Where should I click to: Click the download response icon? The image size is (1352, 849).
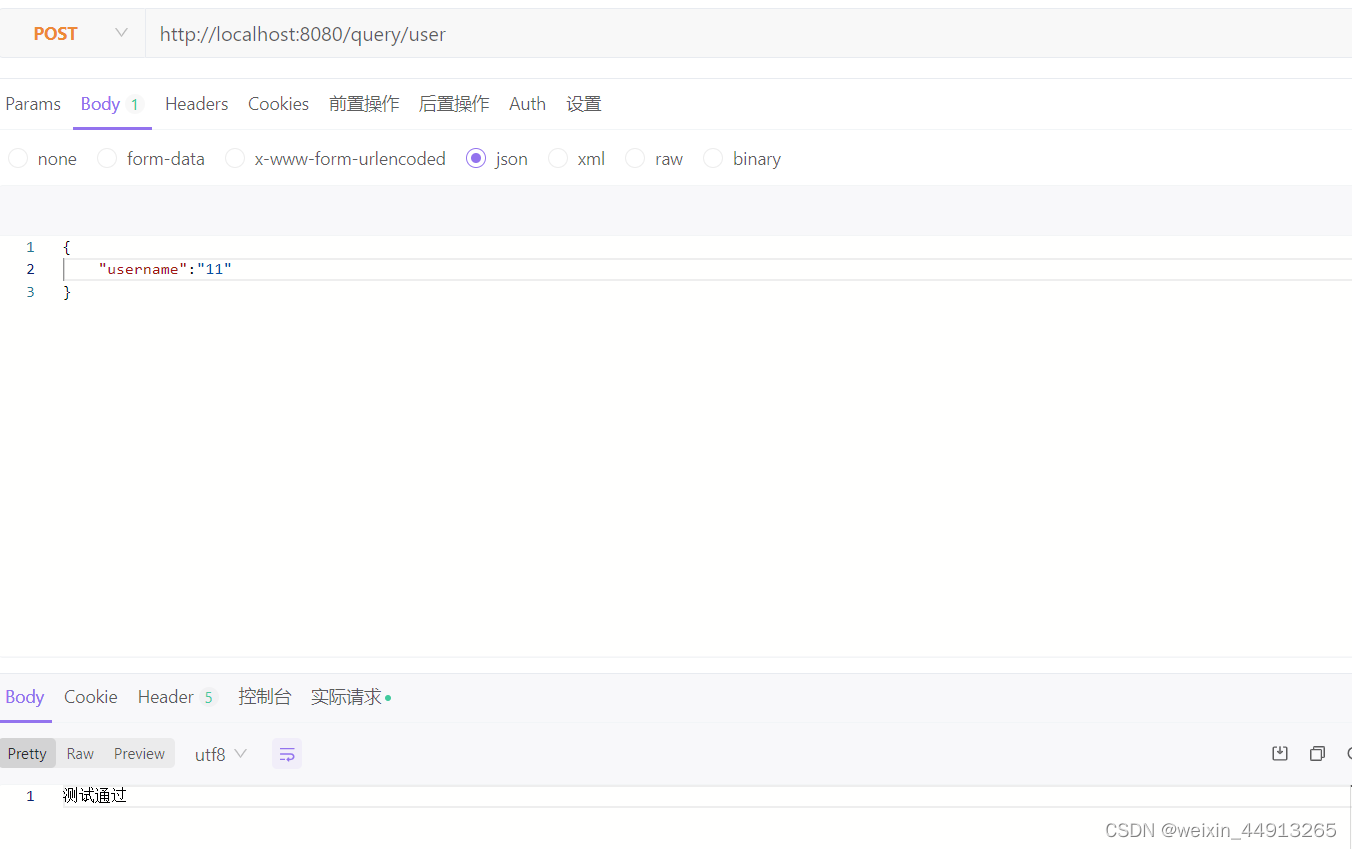(1280, 753)
